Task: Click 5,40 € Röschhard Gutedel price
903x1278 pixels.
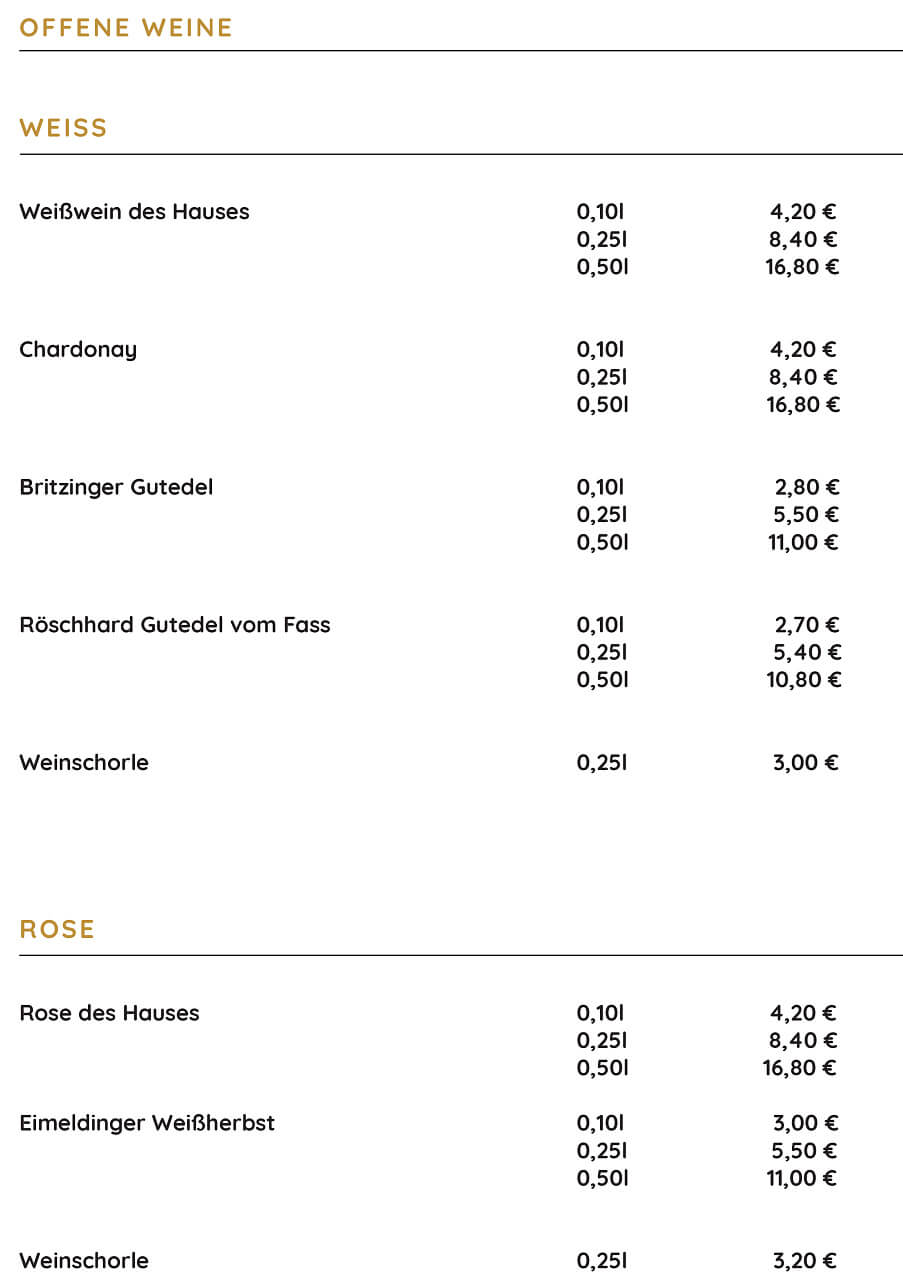Action: tap(806, 653)
